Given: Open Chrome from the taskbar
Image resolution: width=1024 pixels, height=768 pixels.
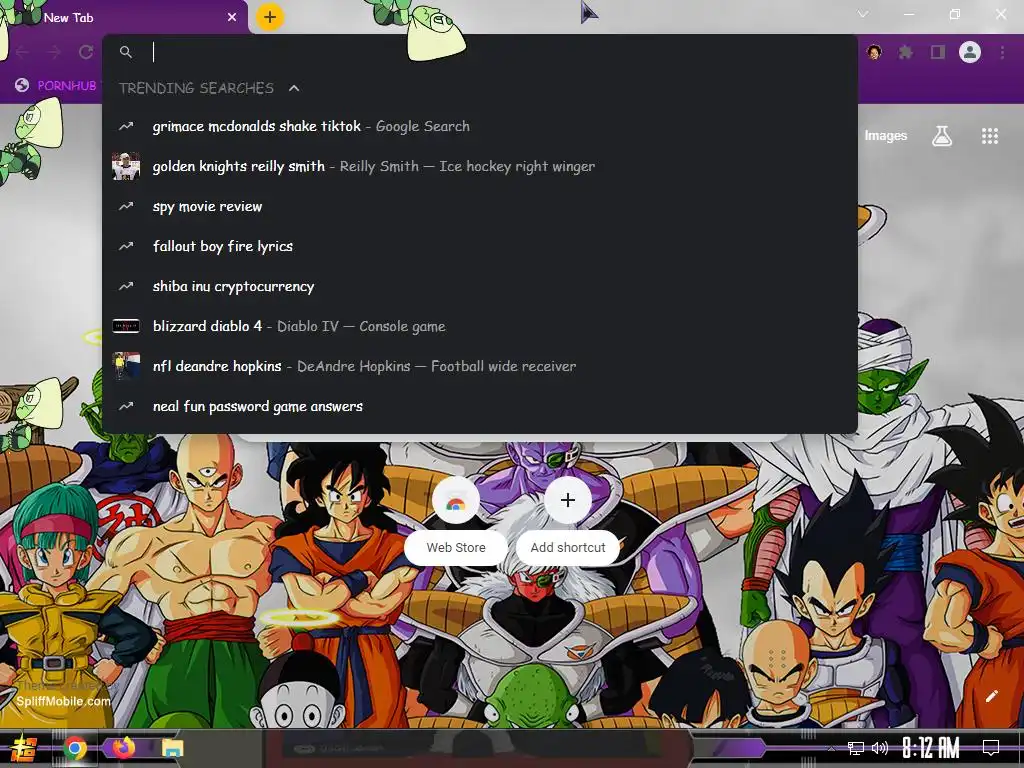Looking at the screenshot, I should tap(75, 748).
